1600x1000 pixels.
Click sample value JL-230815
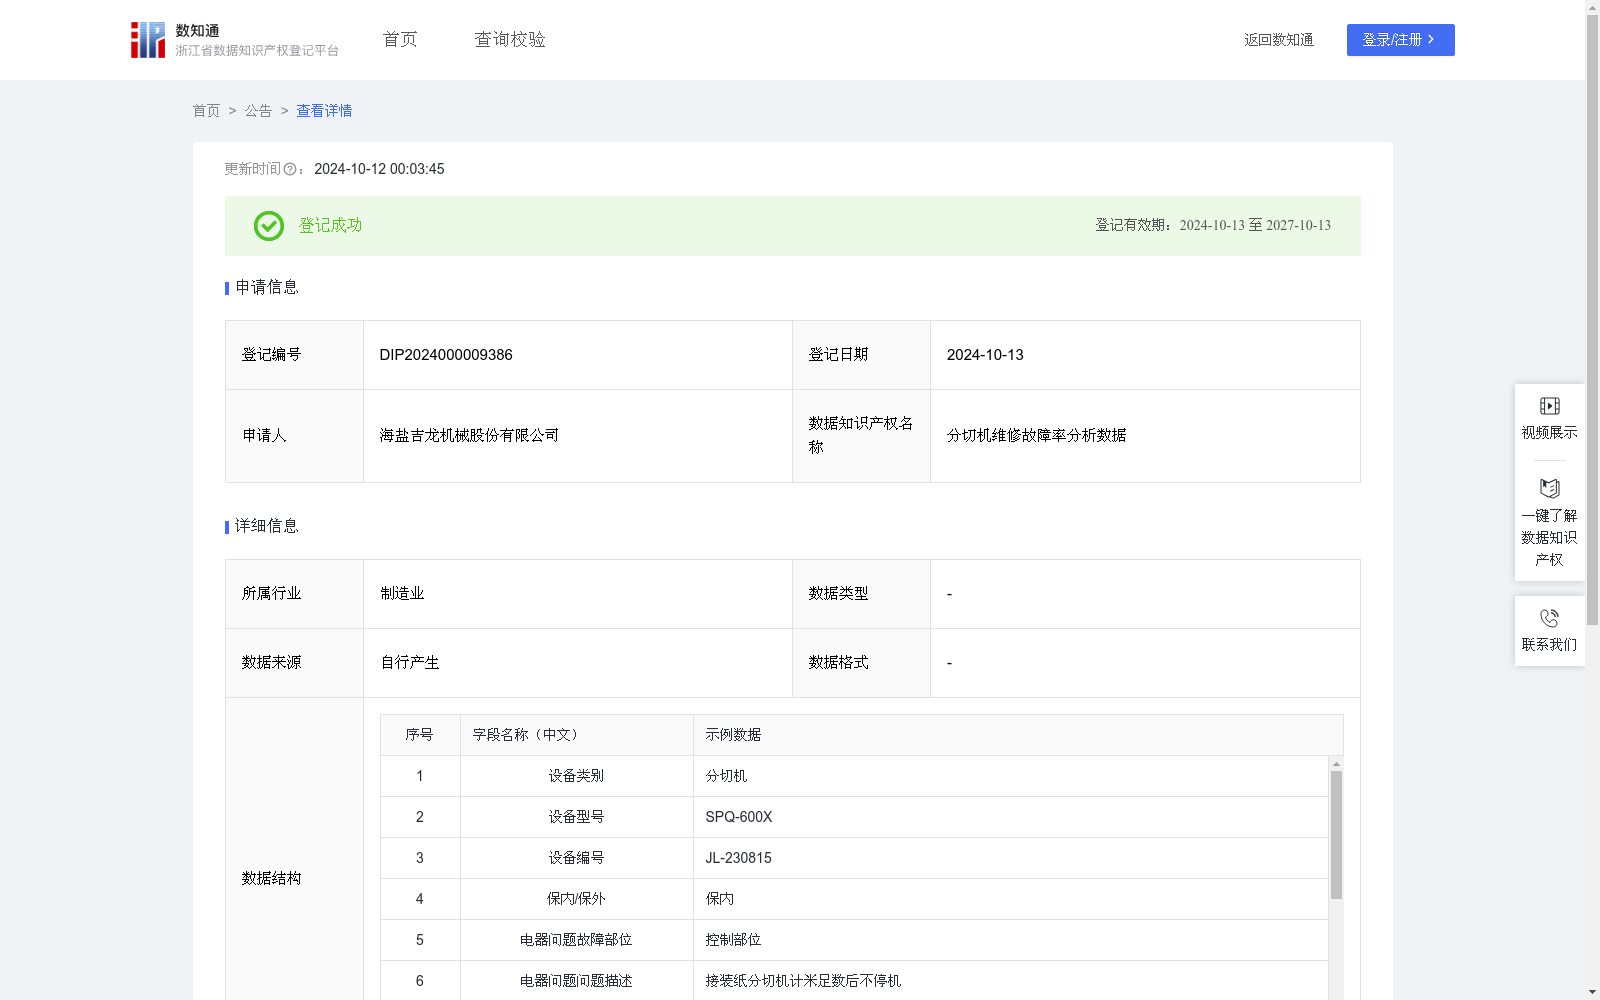[x=739, y=858]
